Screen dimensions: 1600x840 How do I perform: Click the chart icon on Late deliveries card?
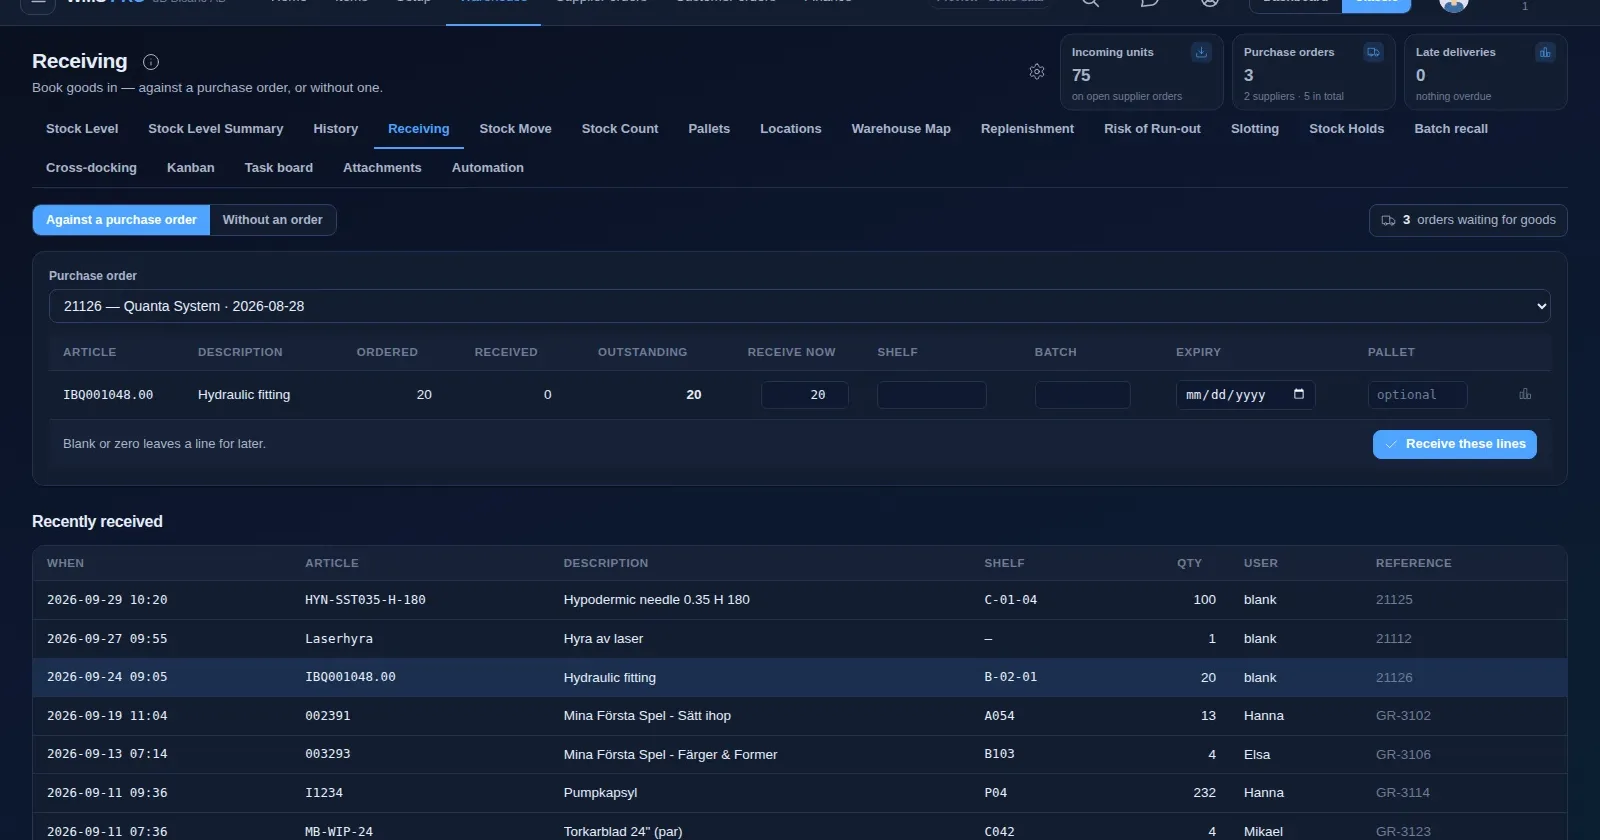point(1545,52)
